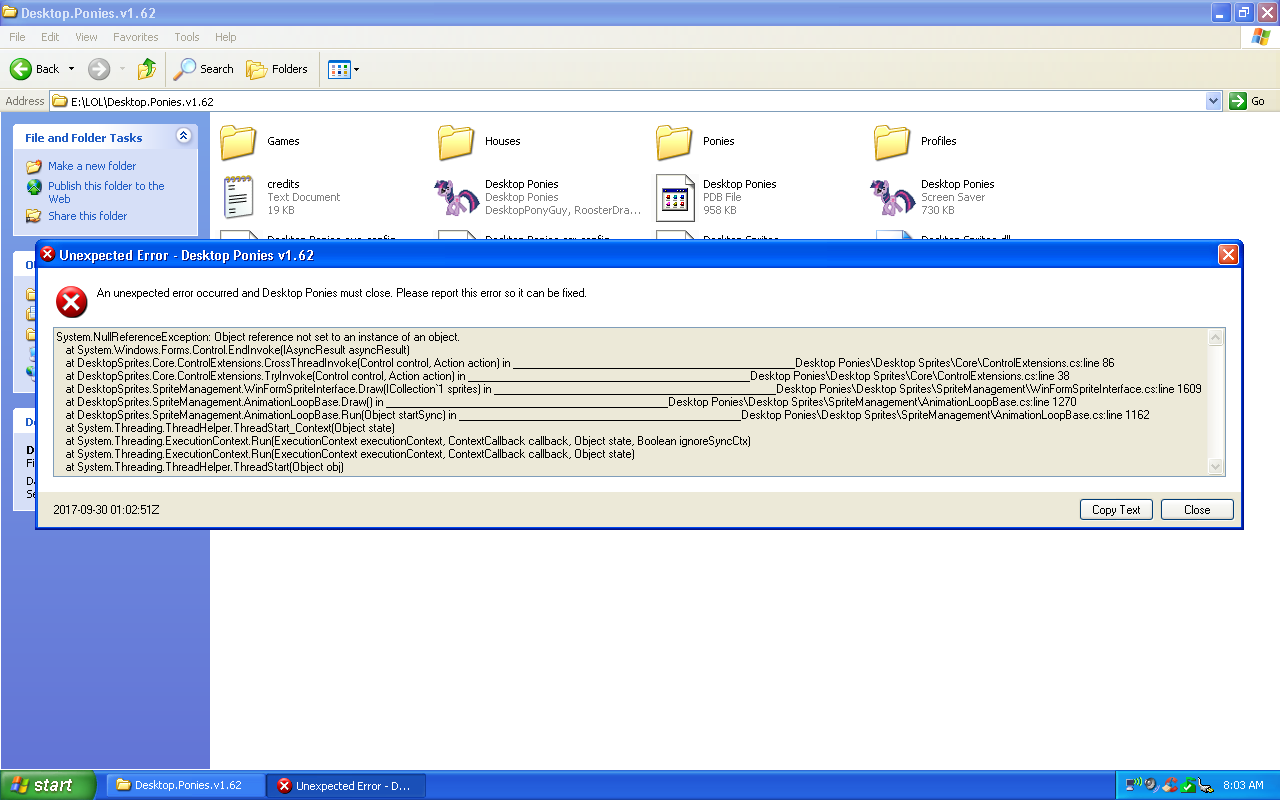Click the Close button in the error dialog

point(1197,510)
